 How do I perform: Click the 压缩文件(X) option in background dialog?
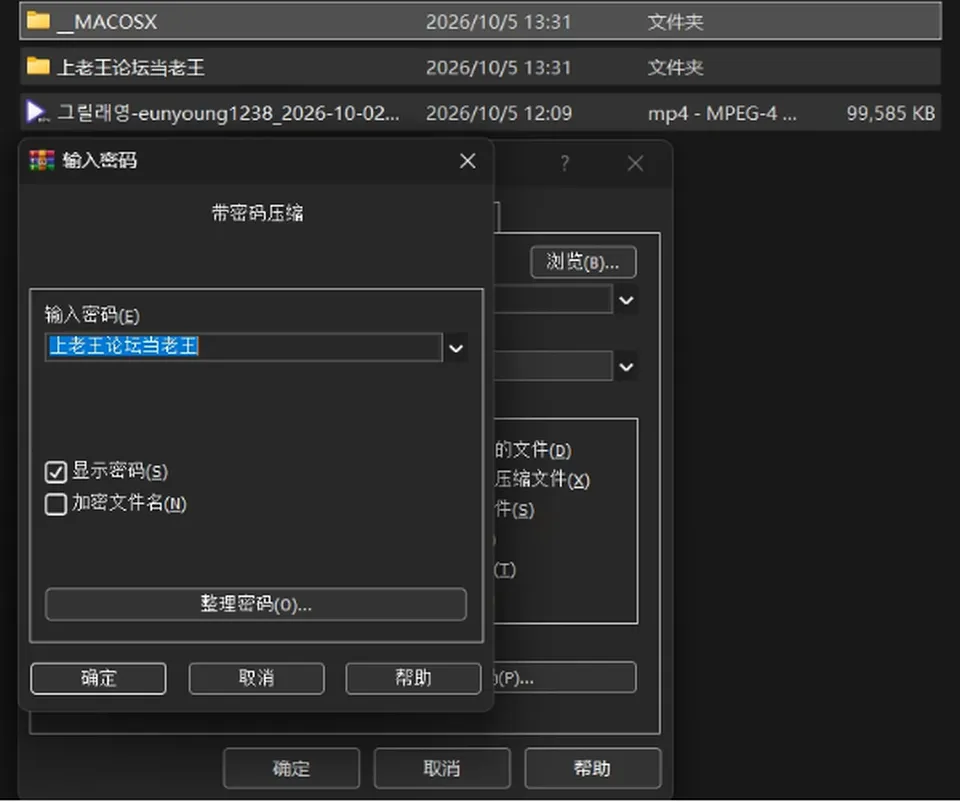542,479
